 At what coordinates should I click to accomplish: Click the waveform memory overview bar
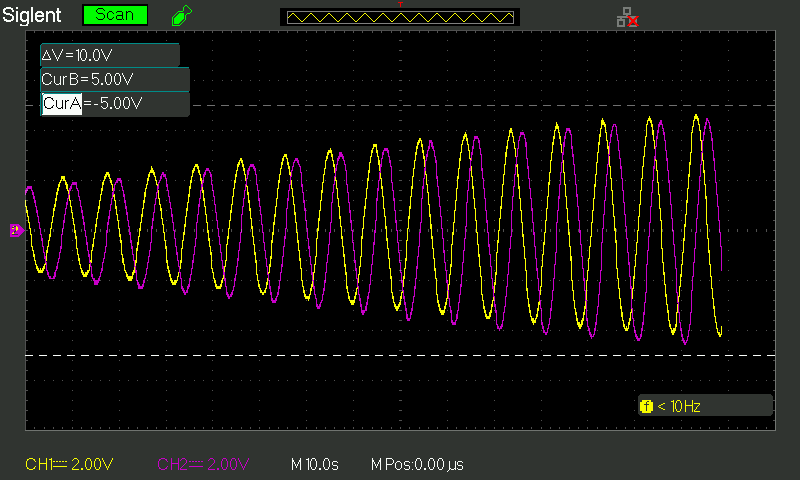(x=400, y=17)
